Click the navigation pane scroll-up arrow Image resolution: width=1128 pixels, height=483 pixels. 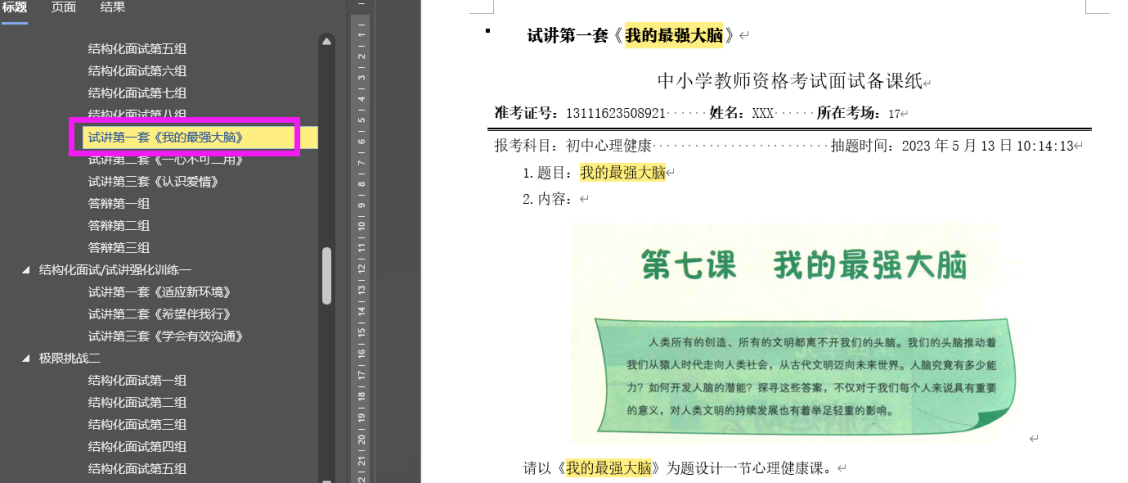click(x=326, y=41)
